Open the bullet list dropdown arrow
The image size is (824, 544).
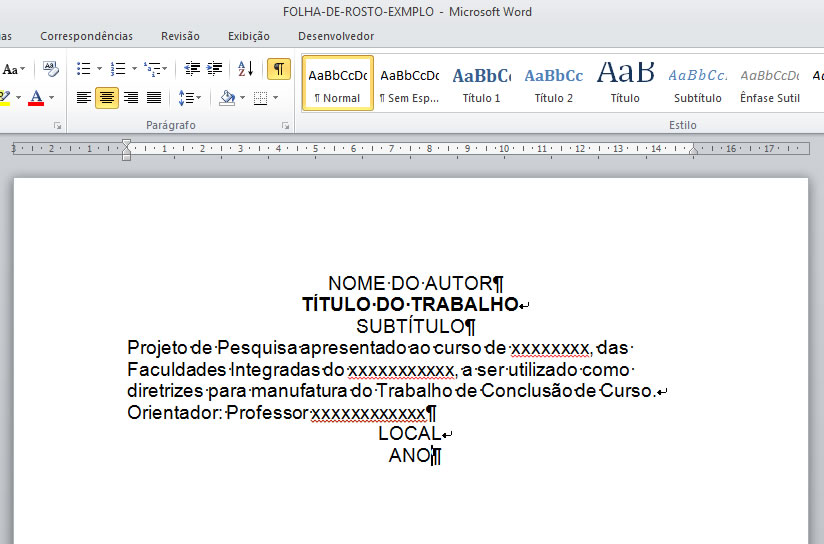click(99, 69)
